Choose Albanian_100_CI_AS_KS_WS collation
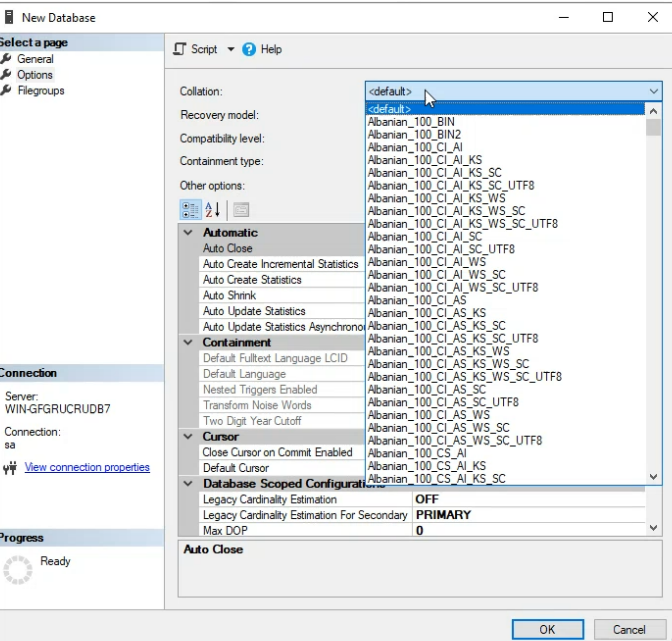Screen dimensions: 672x641 [505, 351]
